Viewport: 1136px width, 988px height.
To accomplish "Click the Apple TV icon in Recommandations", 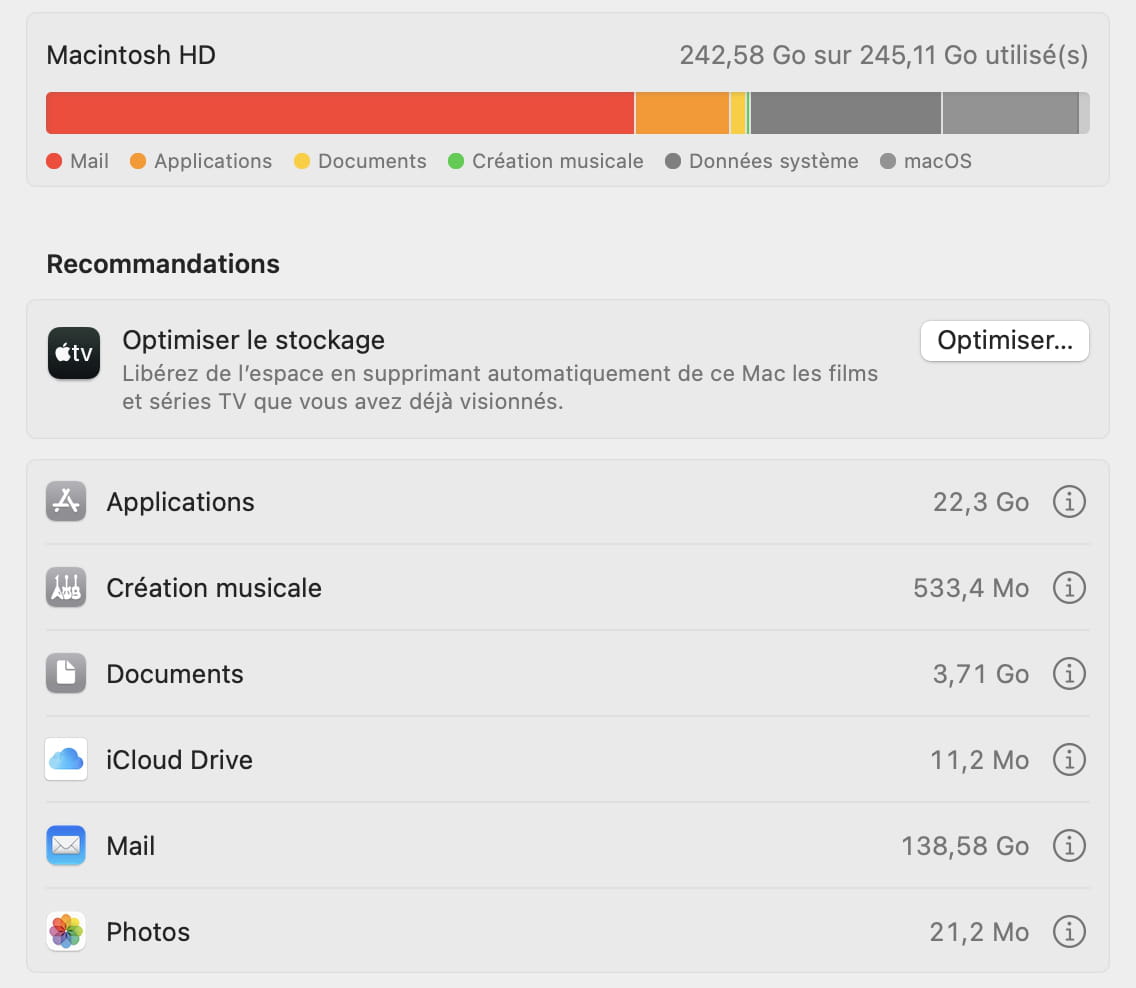I will click(74, 354).
